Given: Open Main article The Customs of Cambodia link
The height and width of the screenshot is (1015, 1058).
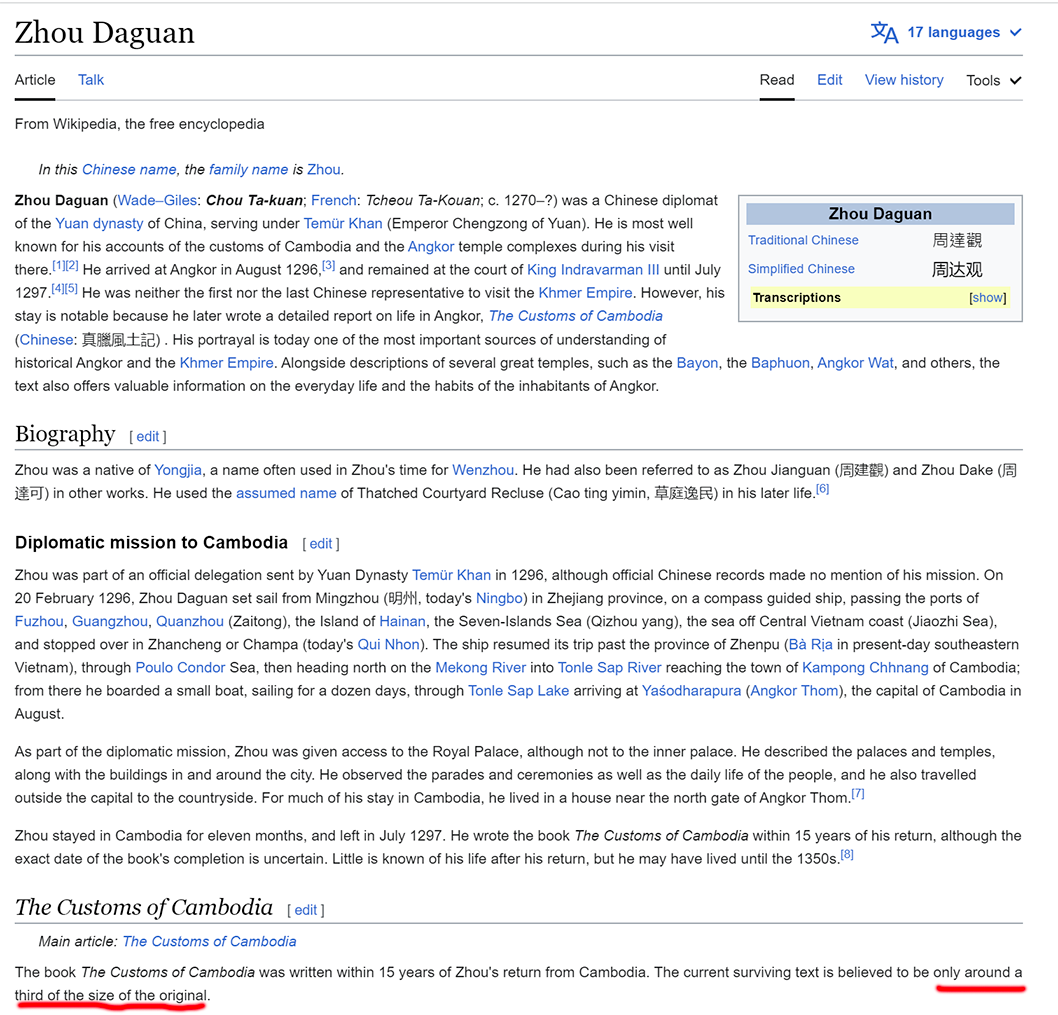Looking at the screenshot, I should tap(209, 941).
